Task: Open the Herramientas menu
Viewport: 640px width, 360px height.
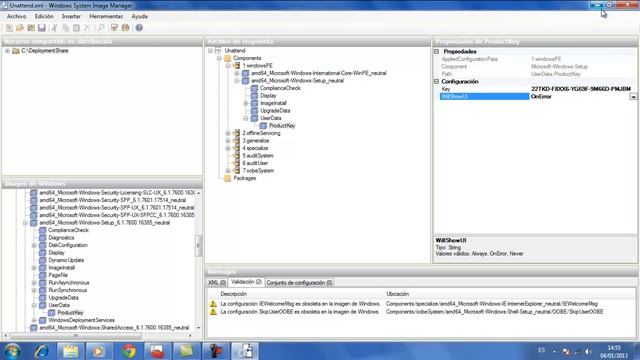Action: (x=106, y=16)
